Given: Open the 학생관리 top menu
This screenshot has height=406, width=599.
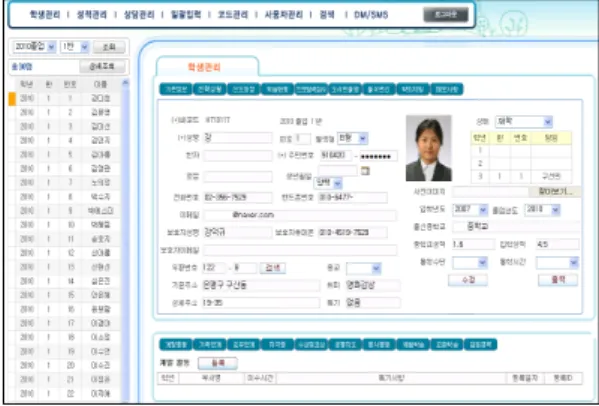Looking at the screenshot, I should coord(45,15).
